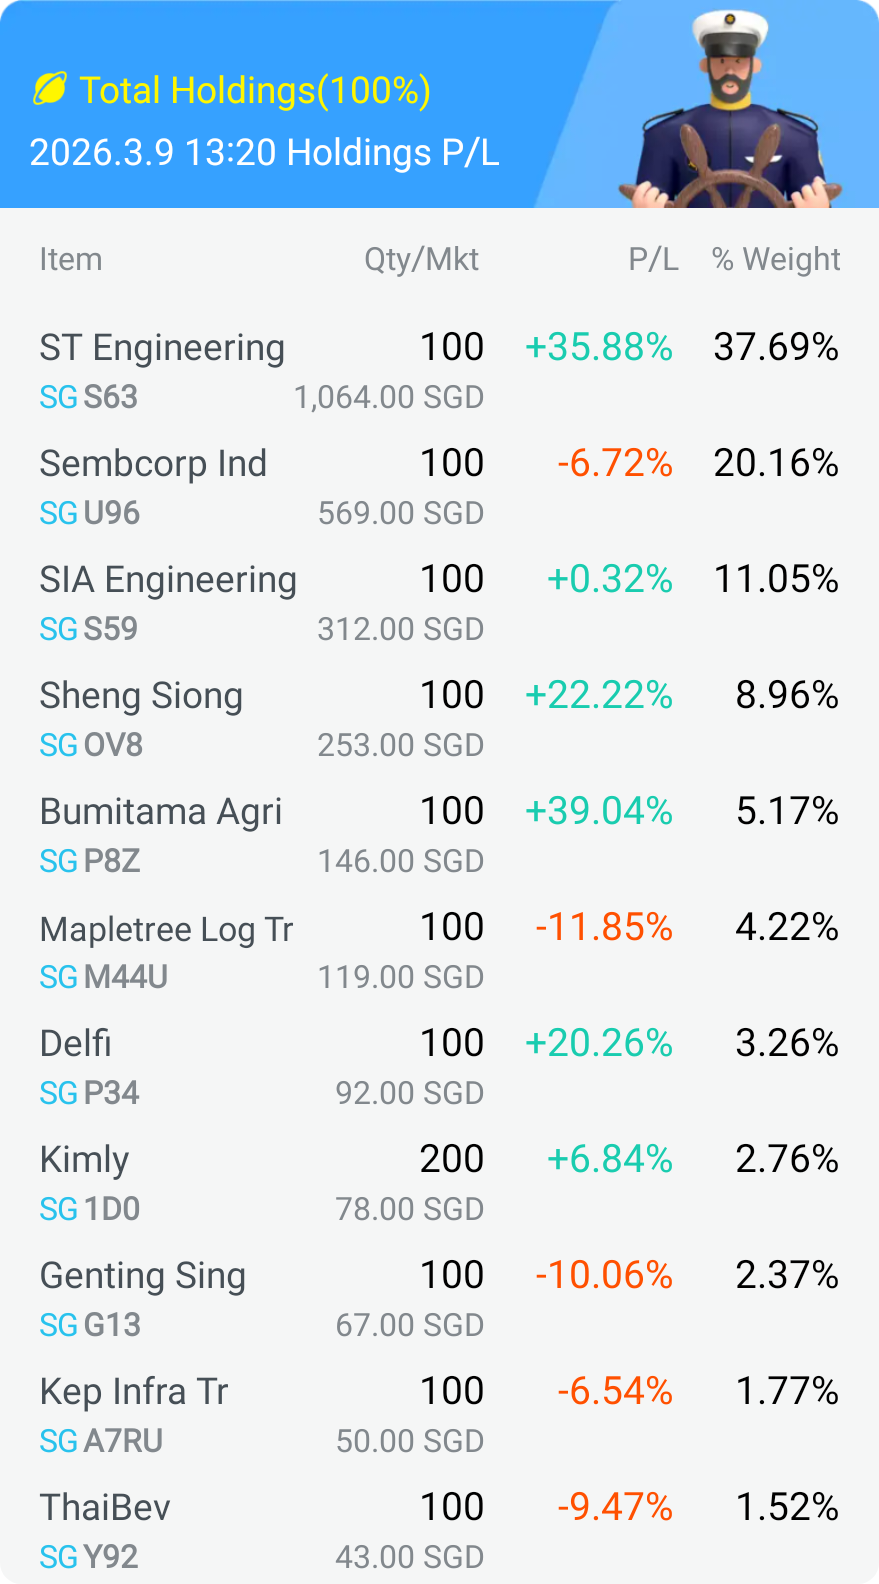Click the Holdings P/L date text
Image resolution: width=879 pixels, height=1584 pixels.
264,153
